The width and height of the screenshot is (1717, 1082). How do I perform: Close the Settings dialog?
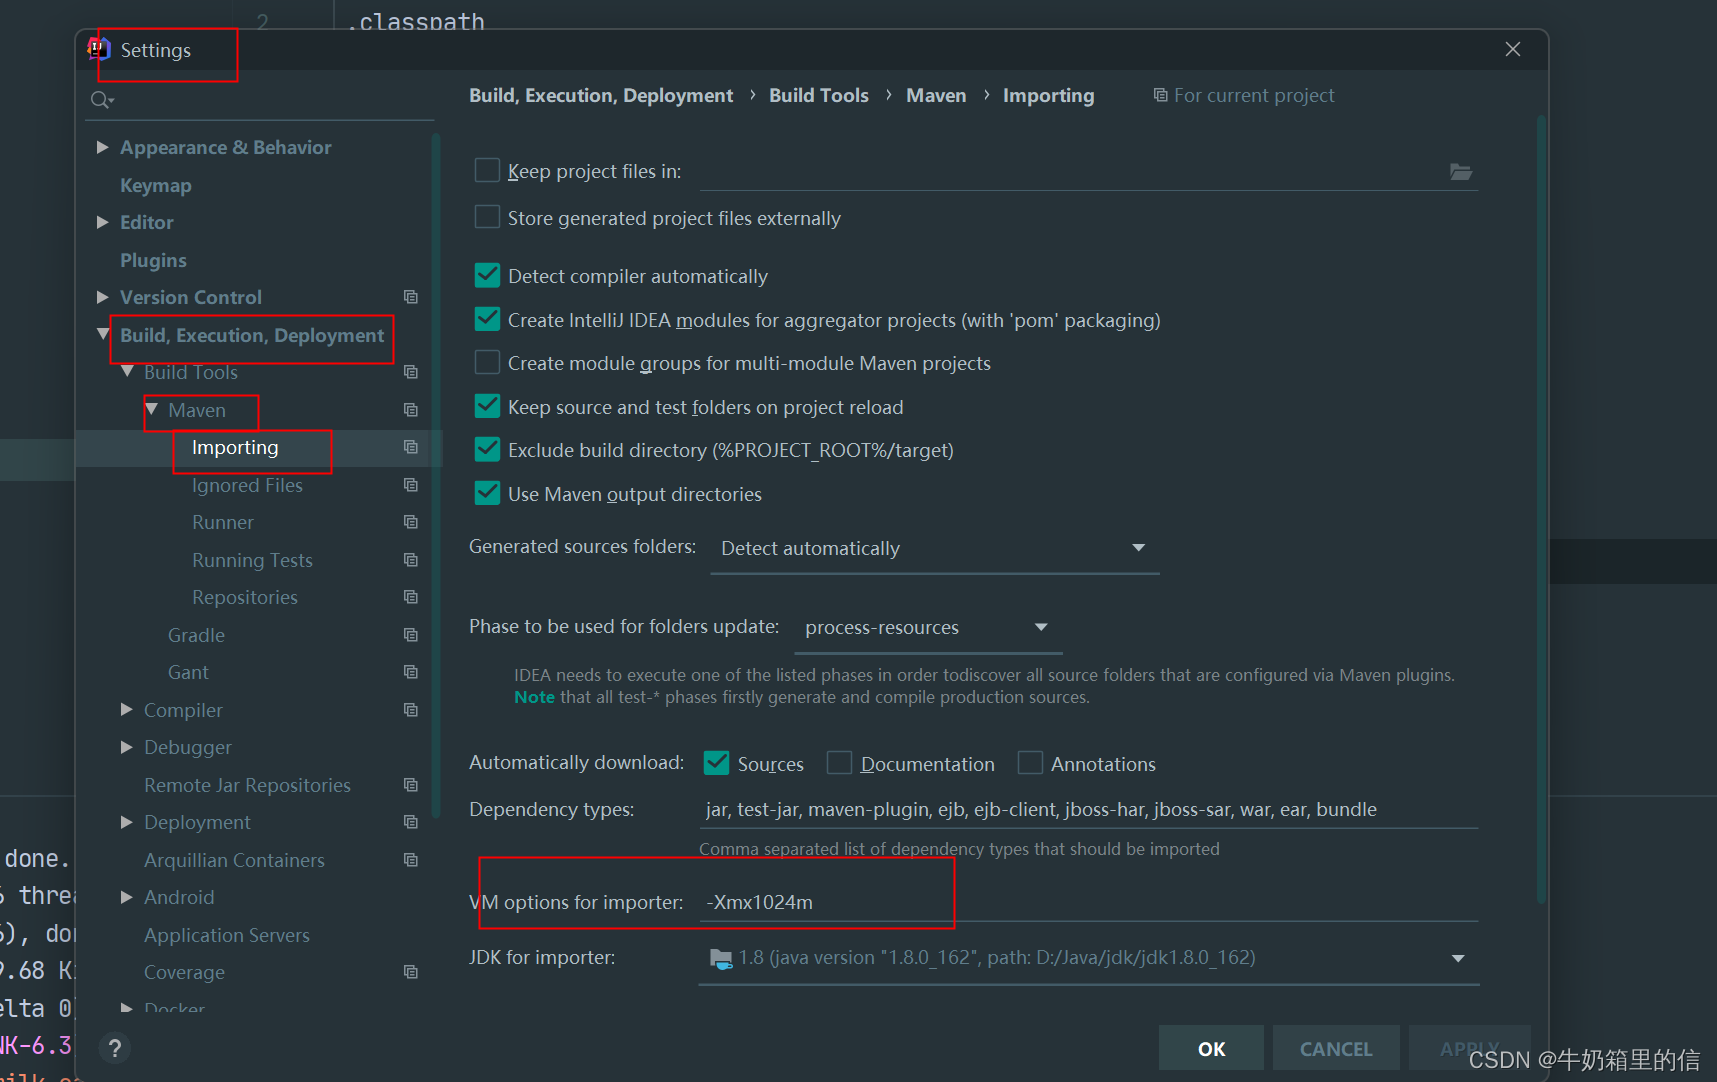click(1513, 49)
